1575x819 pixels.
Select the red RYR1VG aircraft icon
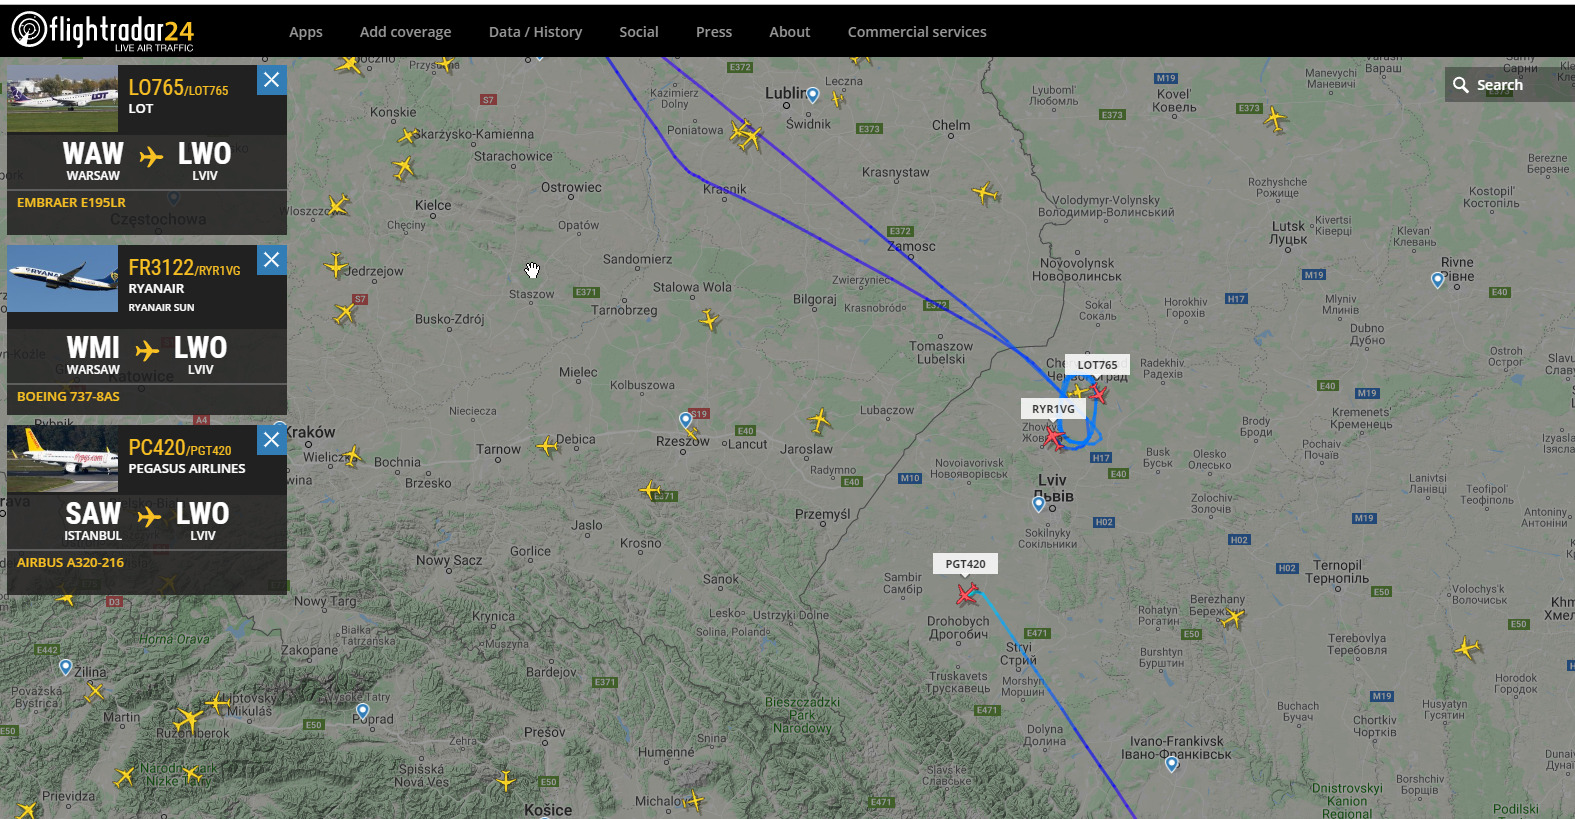tap(1054, 438)
